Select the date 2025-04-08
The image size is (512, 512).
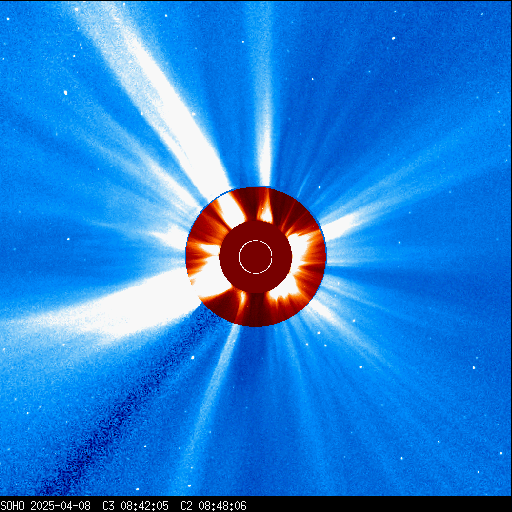(60, 506)
